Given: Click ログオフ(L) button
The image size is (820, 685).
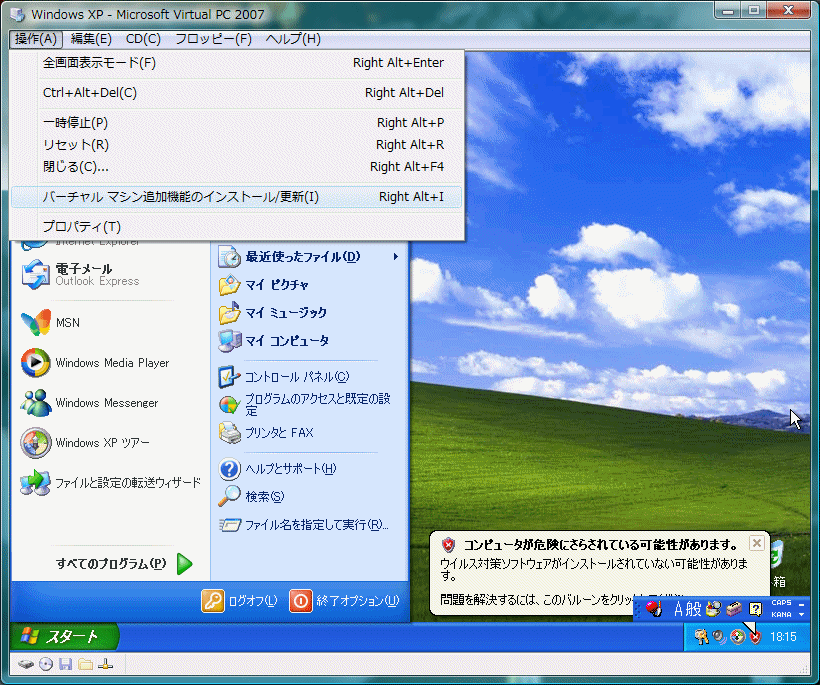Looking at the screenshot, I should [240, 601].
